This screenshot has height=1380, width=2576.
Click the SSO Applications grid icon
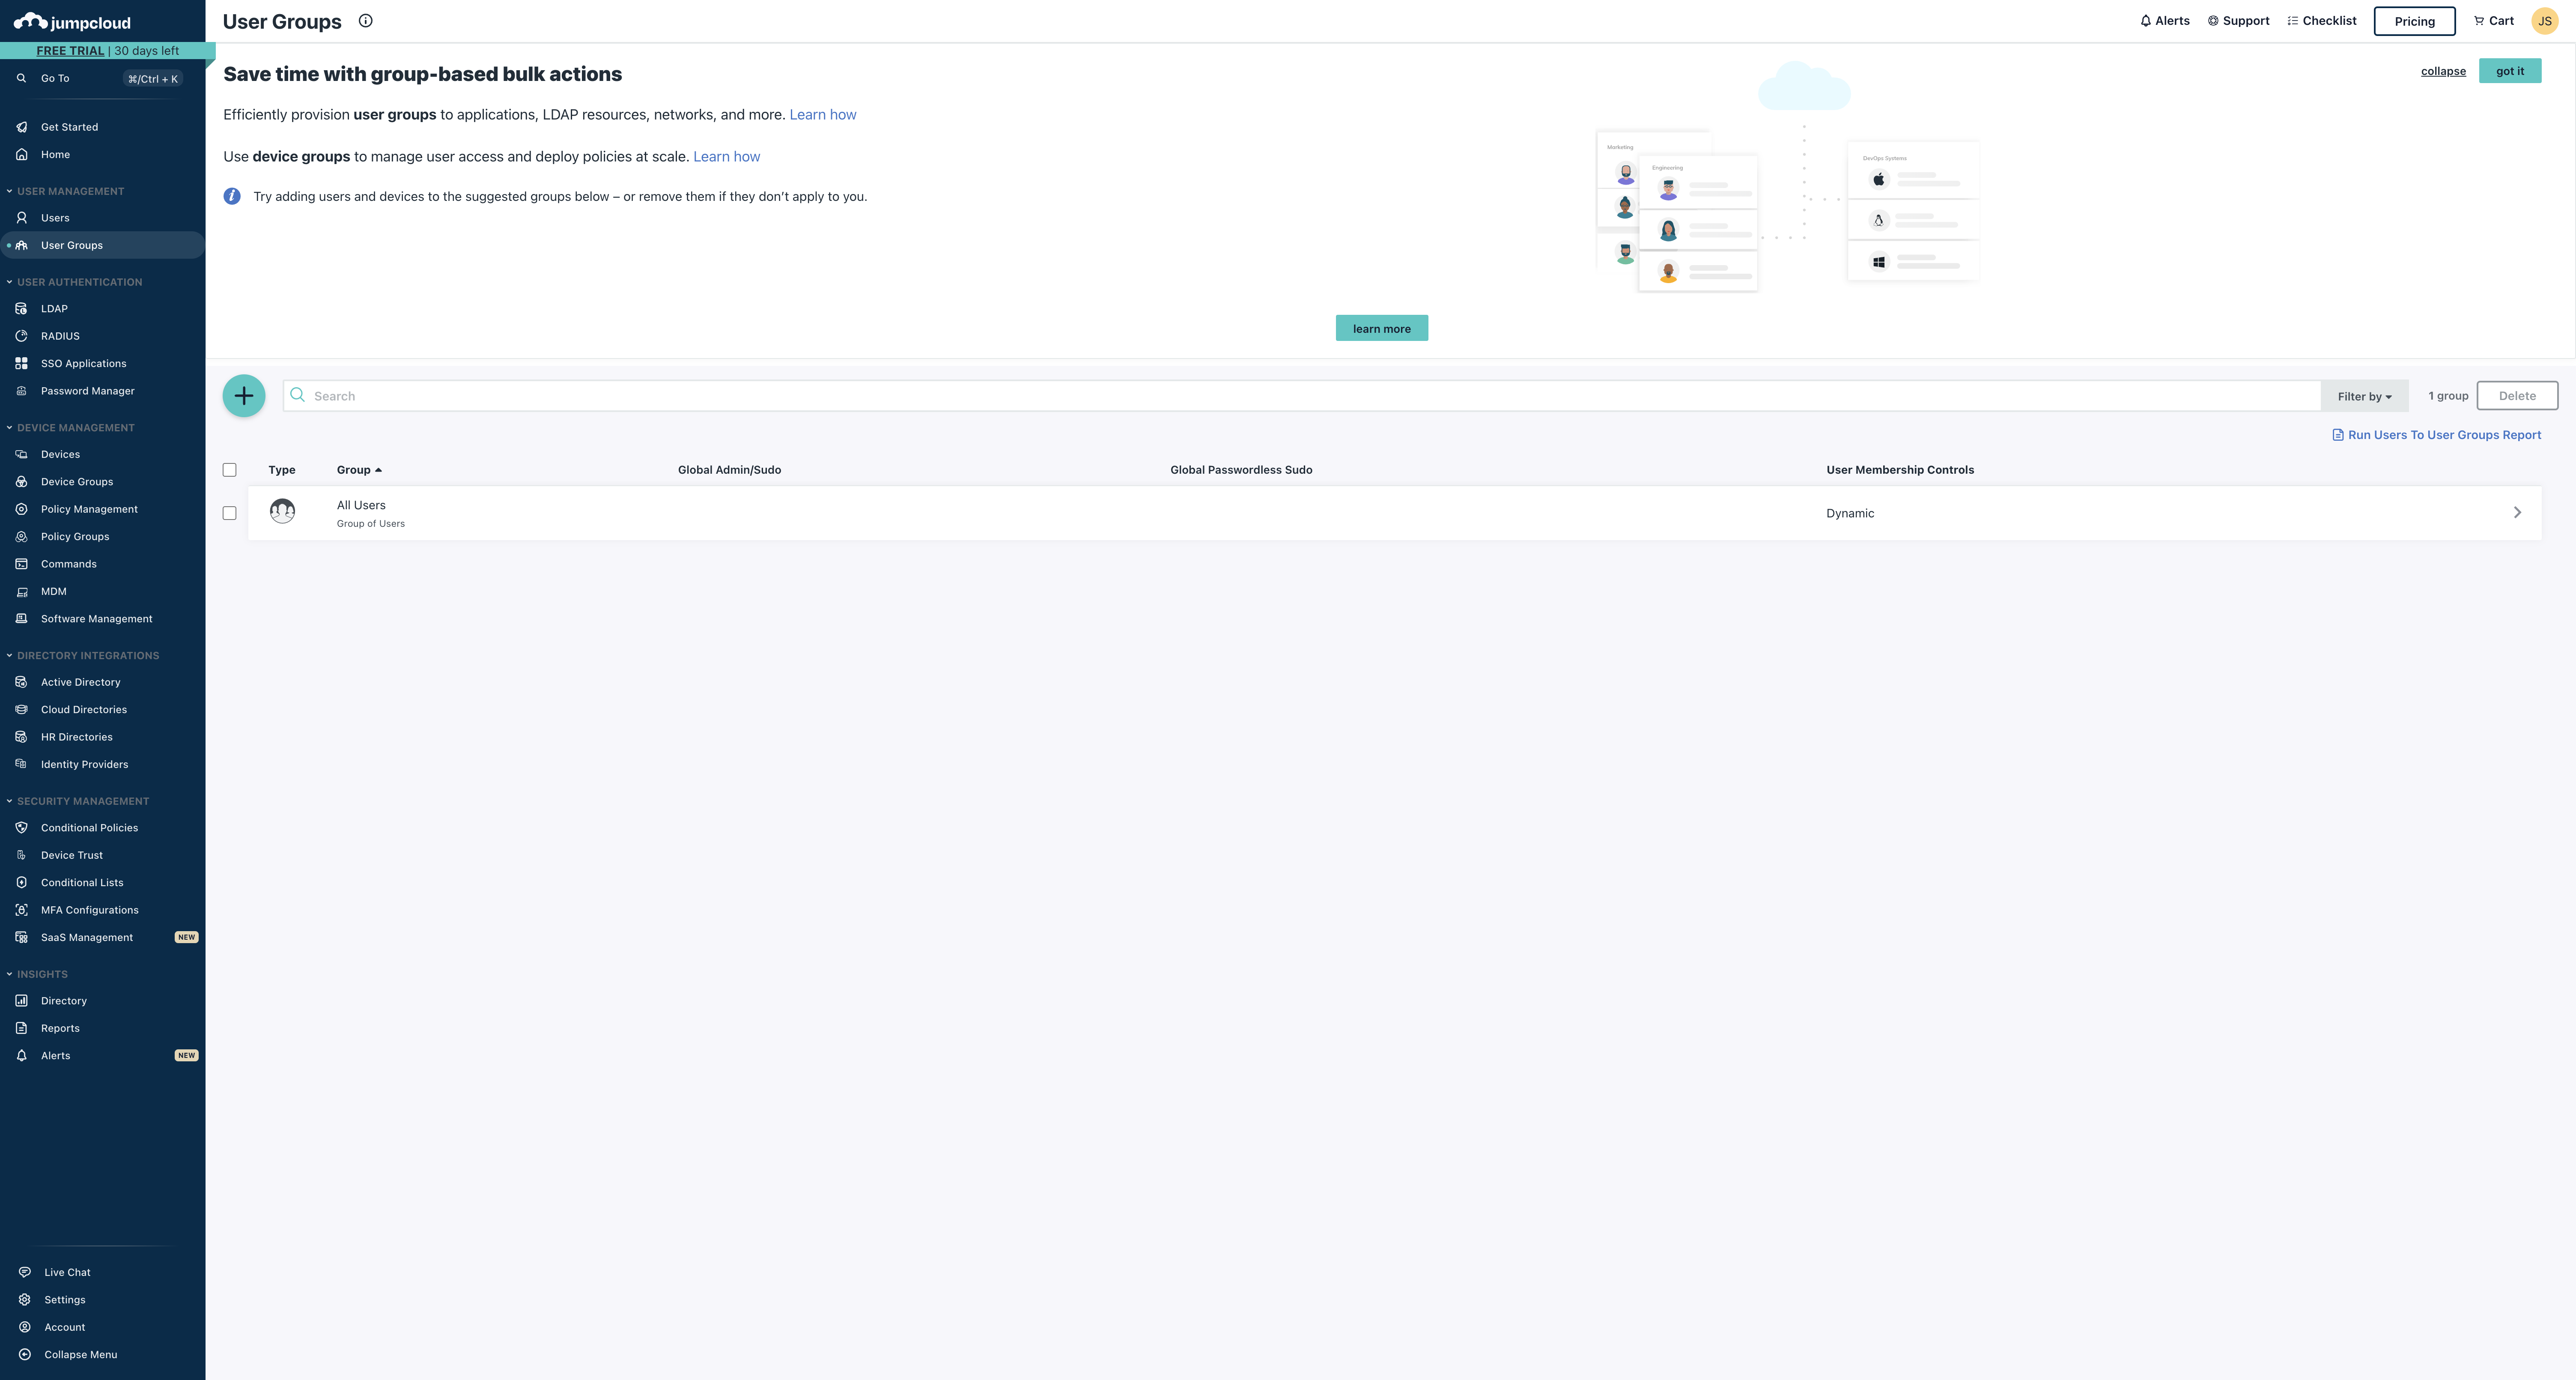click(21, 364)
